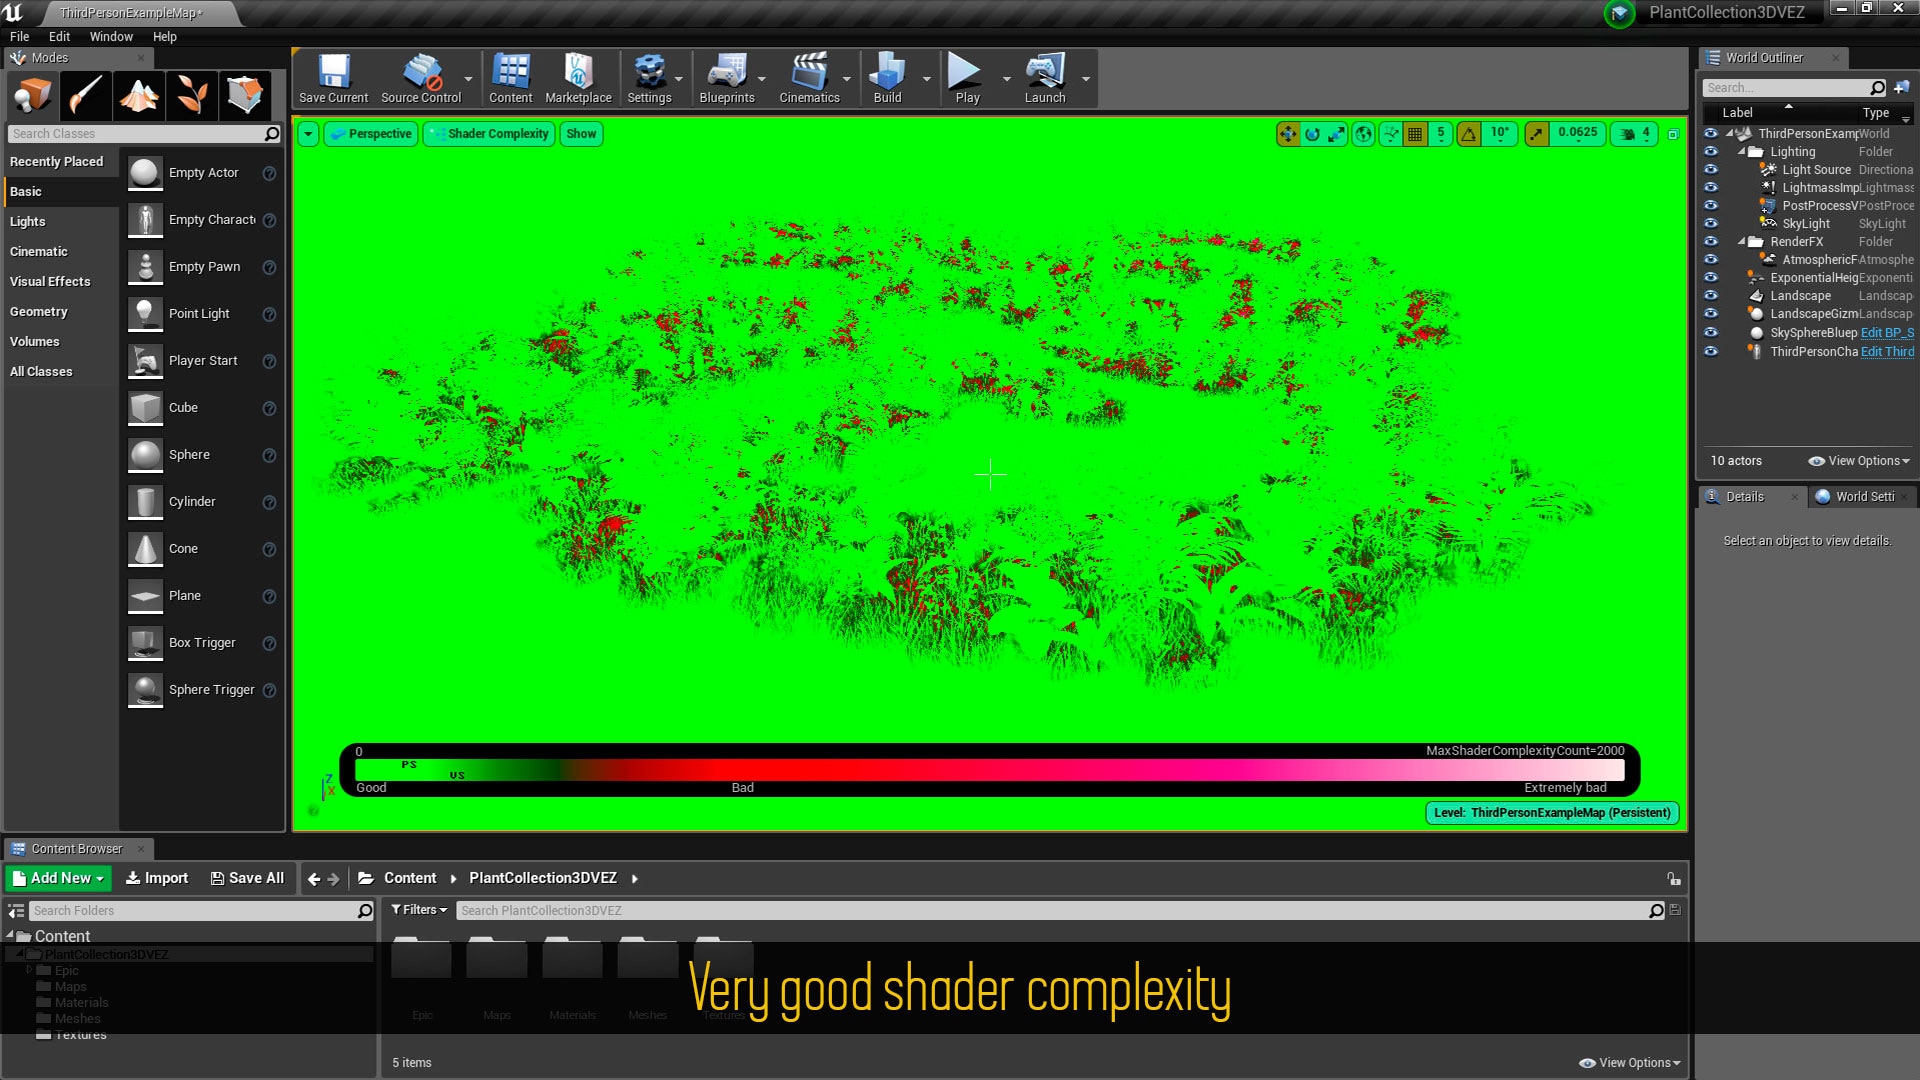Click the Import button
Screen dimensions: 1920x1080
pyautogui.click(x=156, y=878)
